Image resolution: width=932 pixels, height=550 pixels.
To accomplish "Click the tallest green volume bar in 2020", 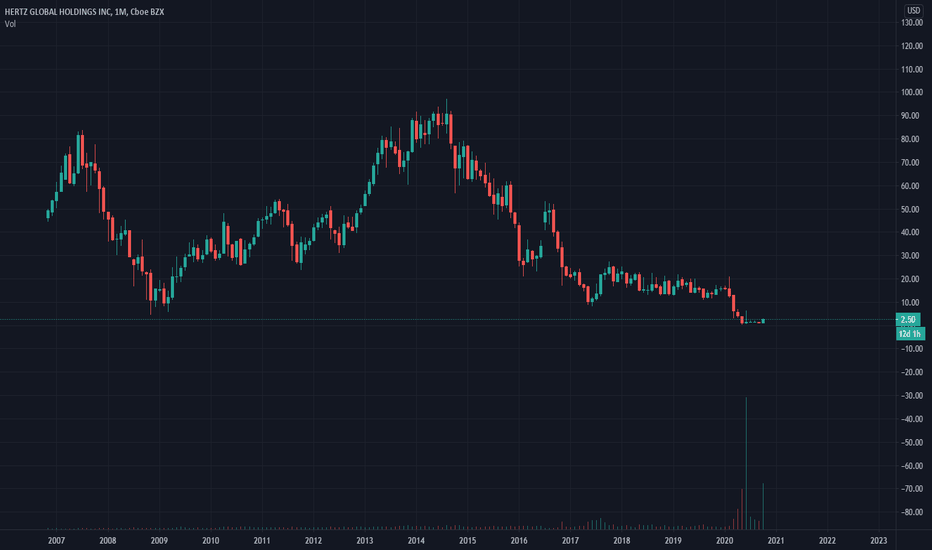I will pyautogui.click(x=746, y=463).
